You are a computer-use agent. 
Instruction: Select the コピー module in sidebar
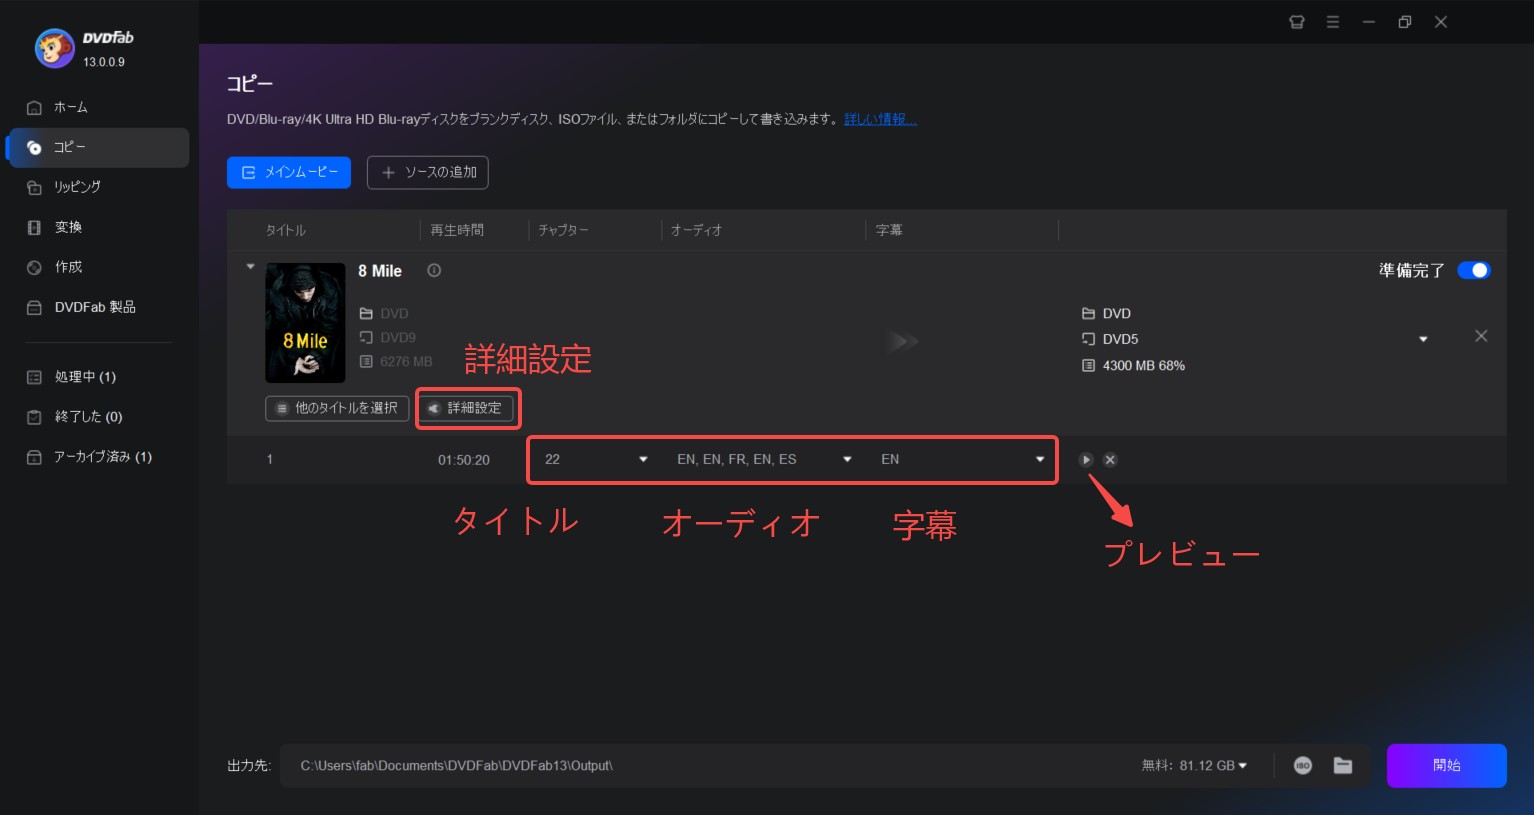[x=96, y=147]
